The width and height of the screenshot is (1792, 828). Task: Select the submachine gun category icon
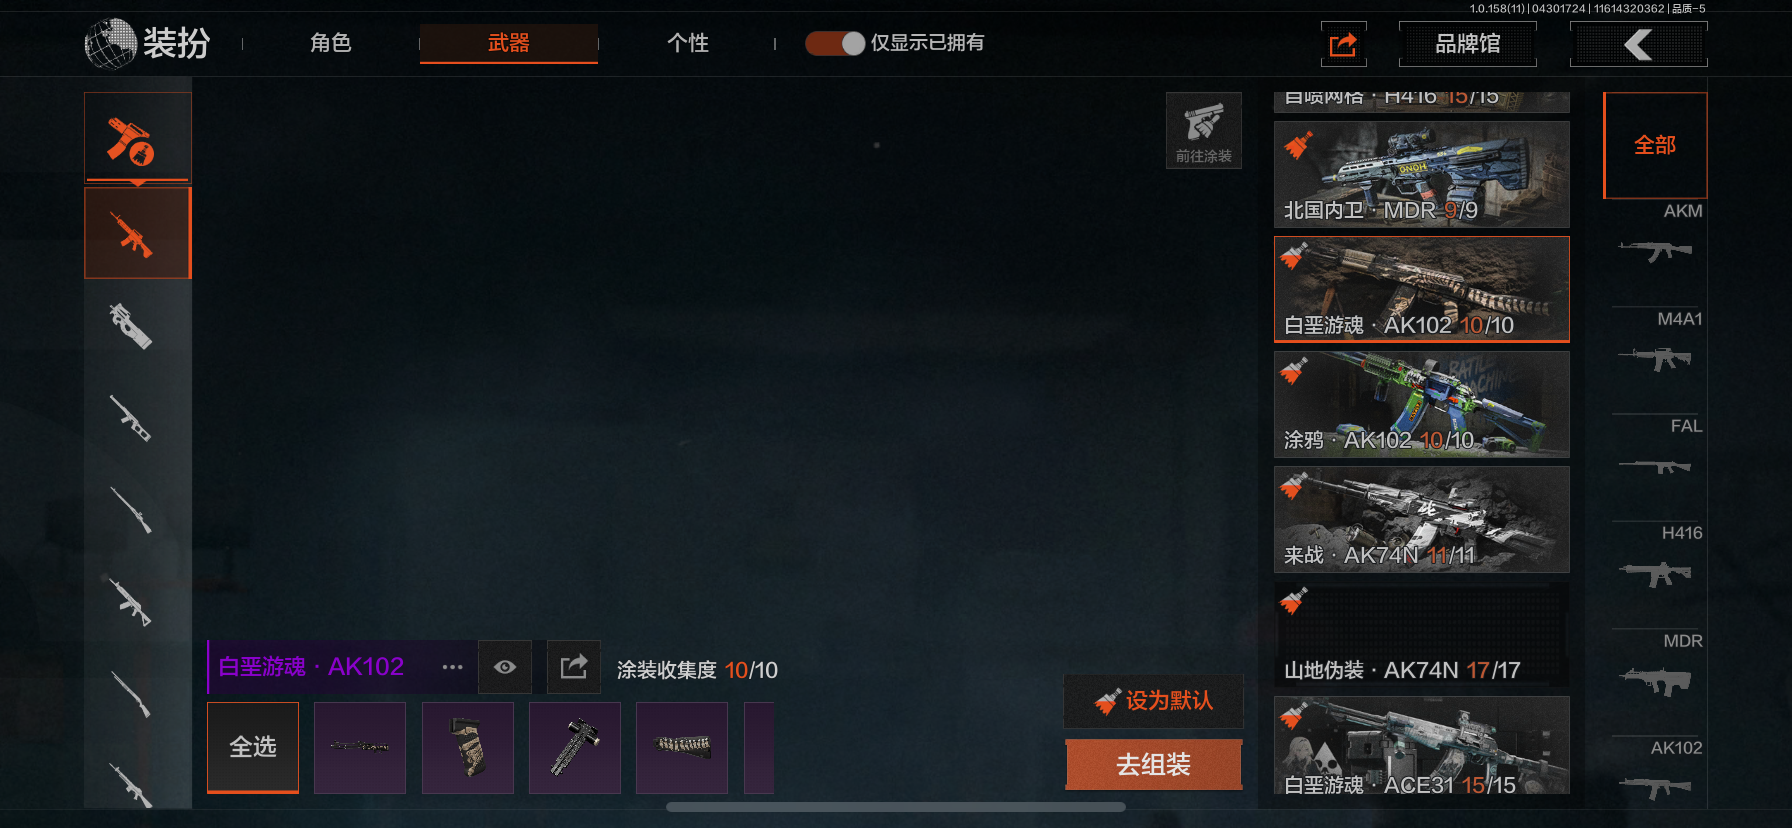[x=131, y=326]
